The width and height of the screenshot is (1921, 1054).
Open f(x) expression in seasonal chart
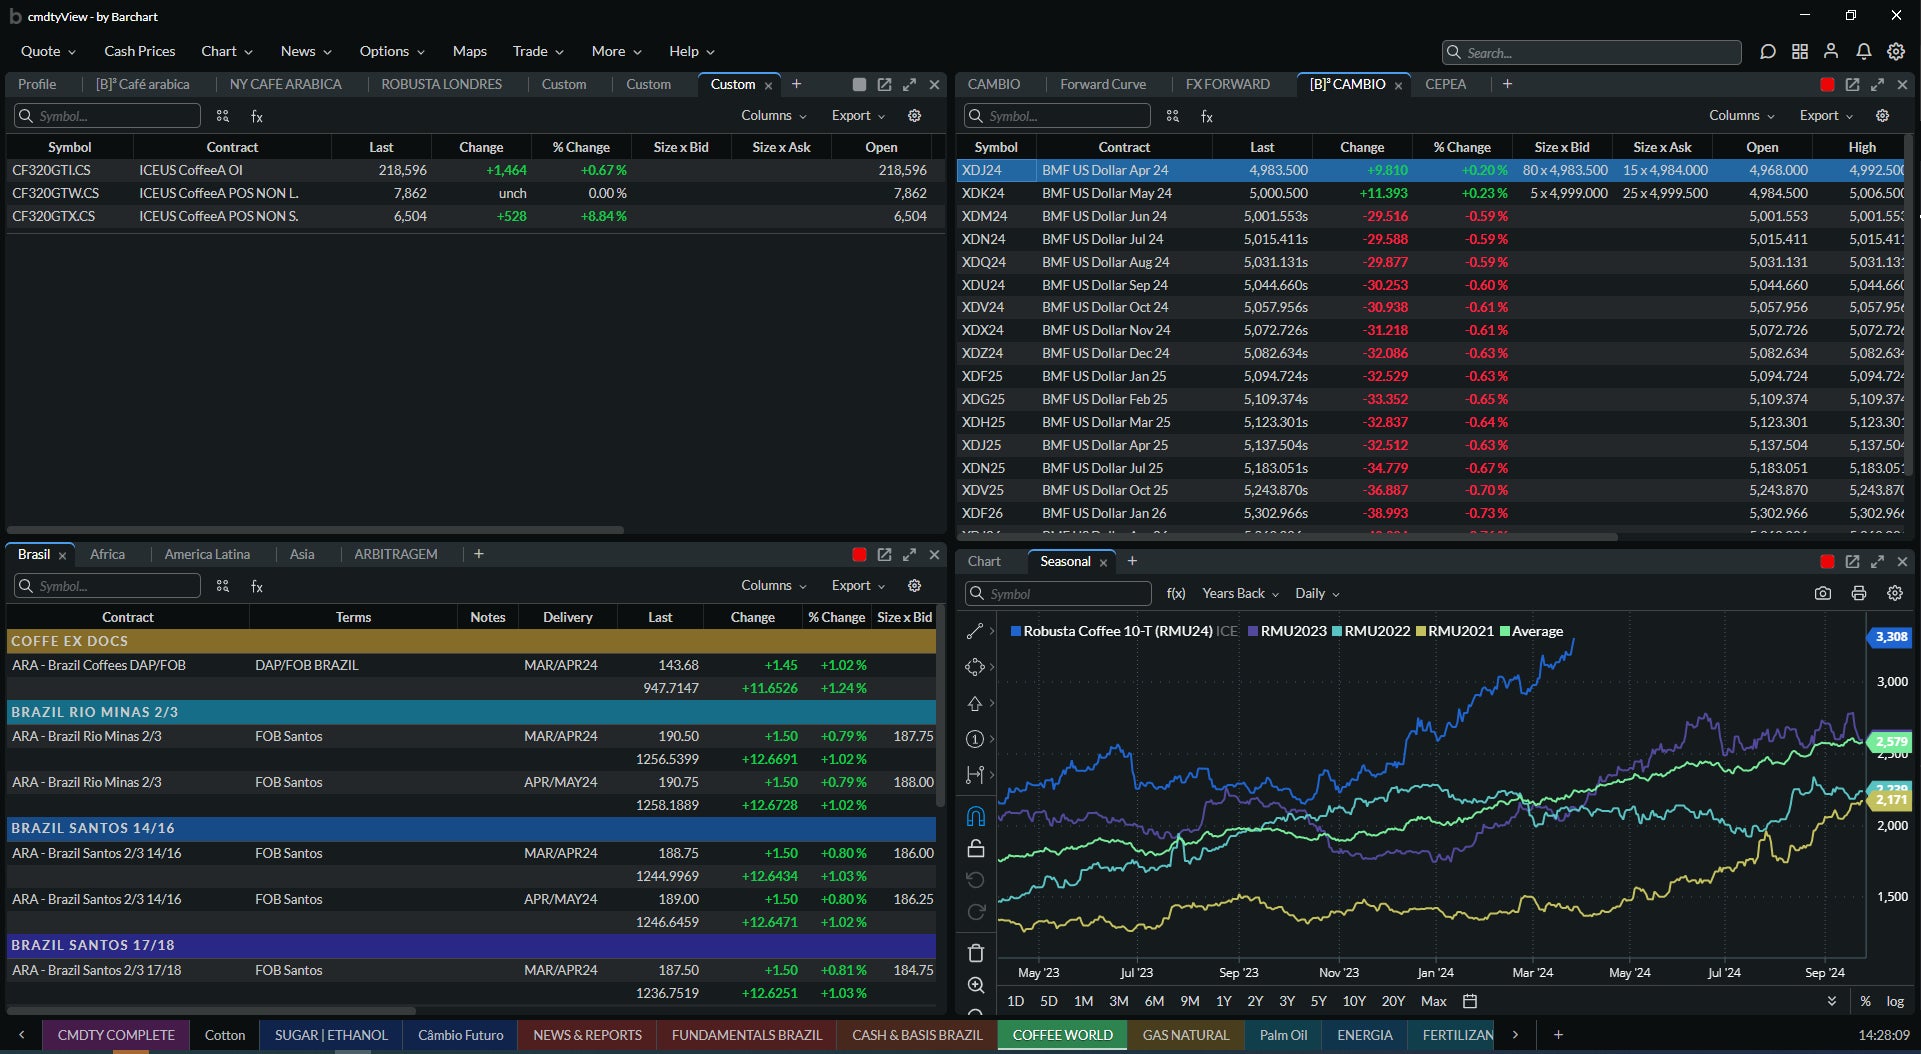(x=1176, y=593)
